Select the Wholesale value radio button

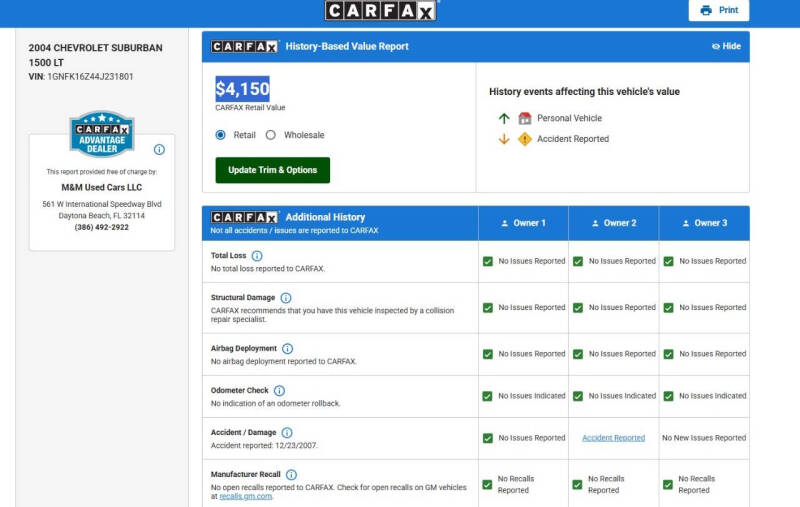point(270,135)
